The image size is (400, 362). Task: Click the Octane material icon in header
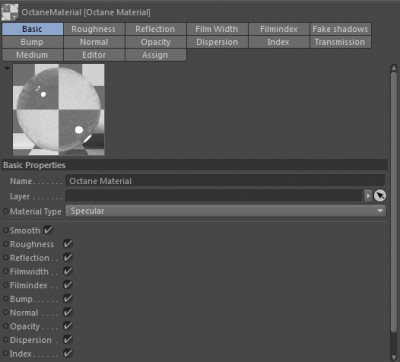click(x=10, y=12)
